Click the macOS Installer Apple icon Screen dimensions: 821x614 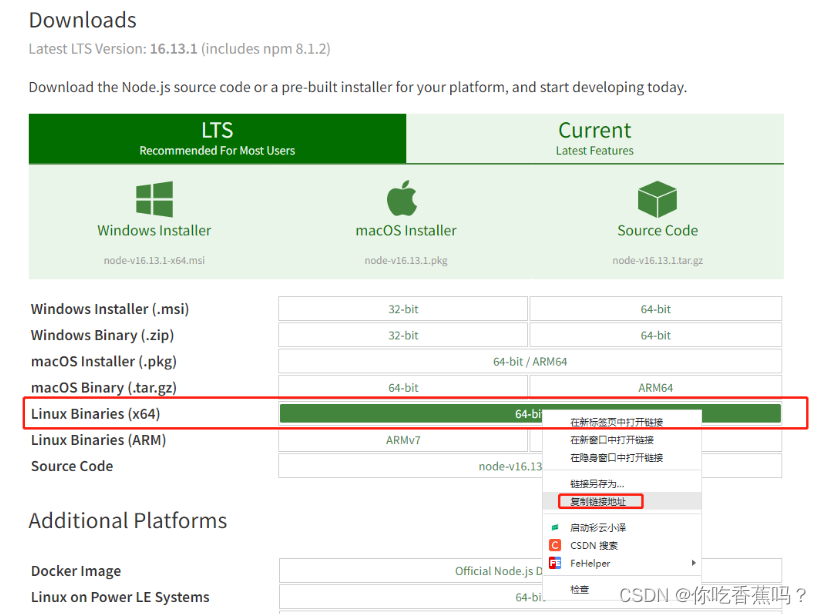(404, 196)
